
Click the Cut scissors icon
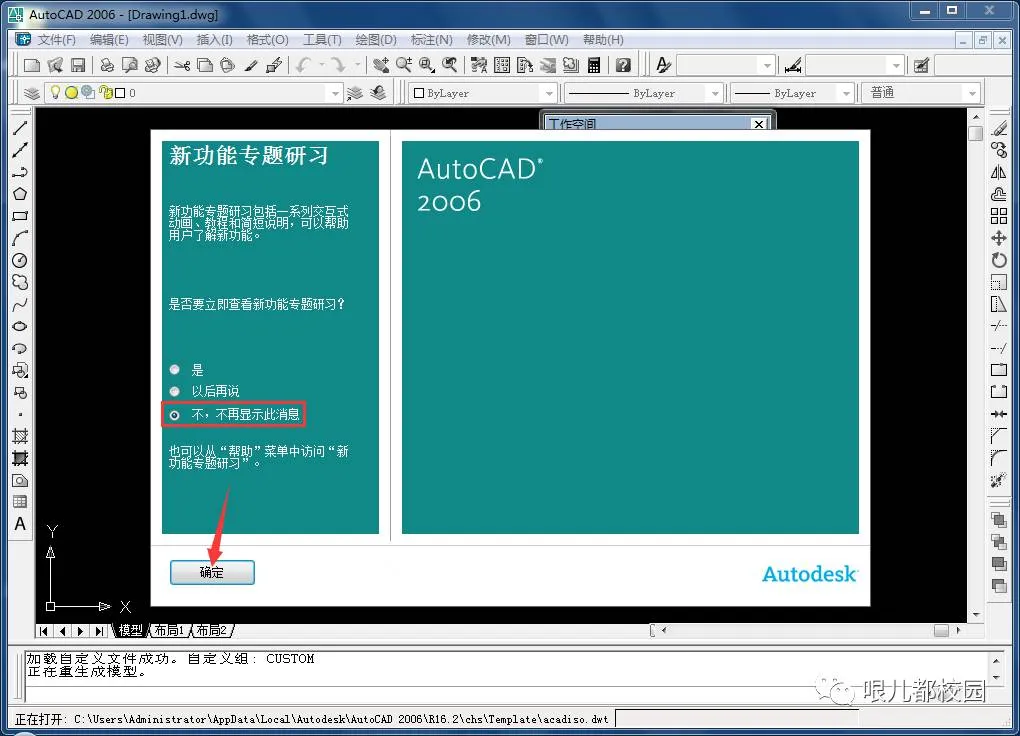click(182, 65)
